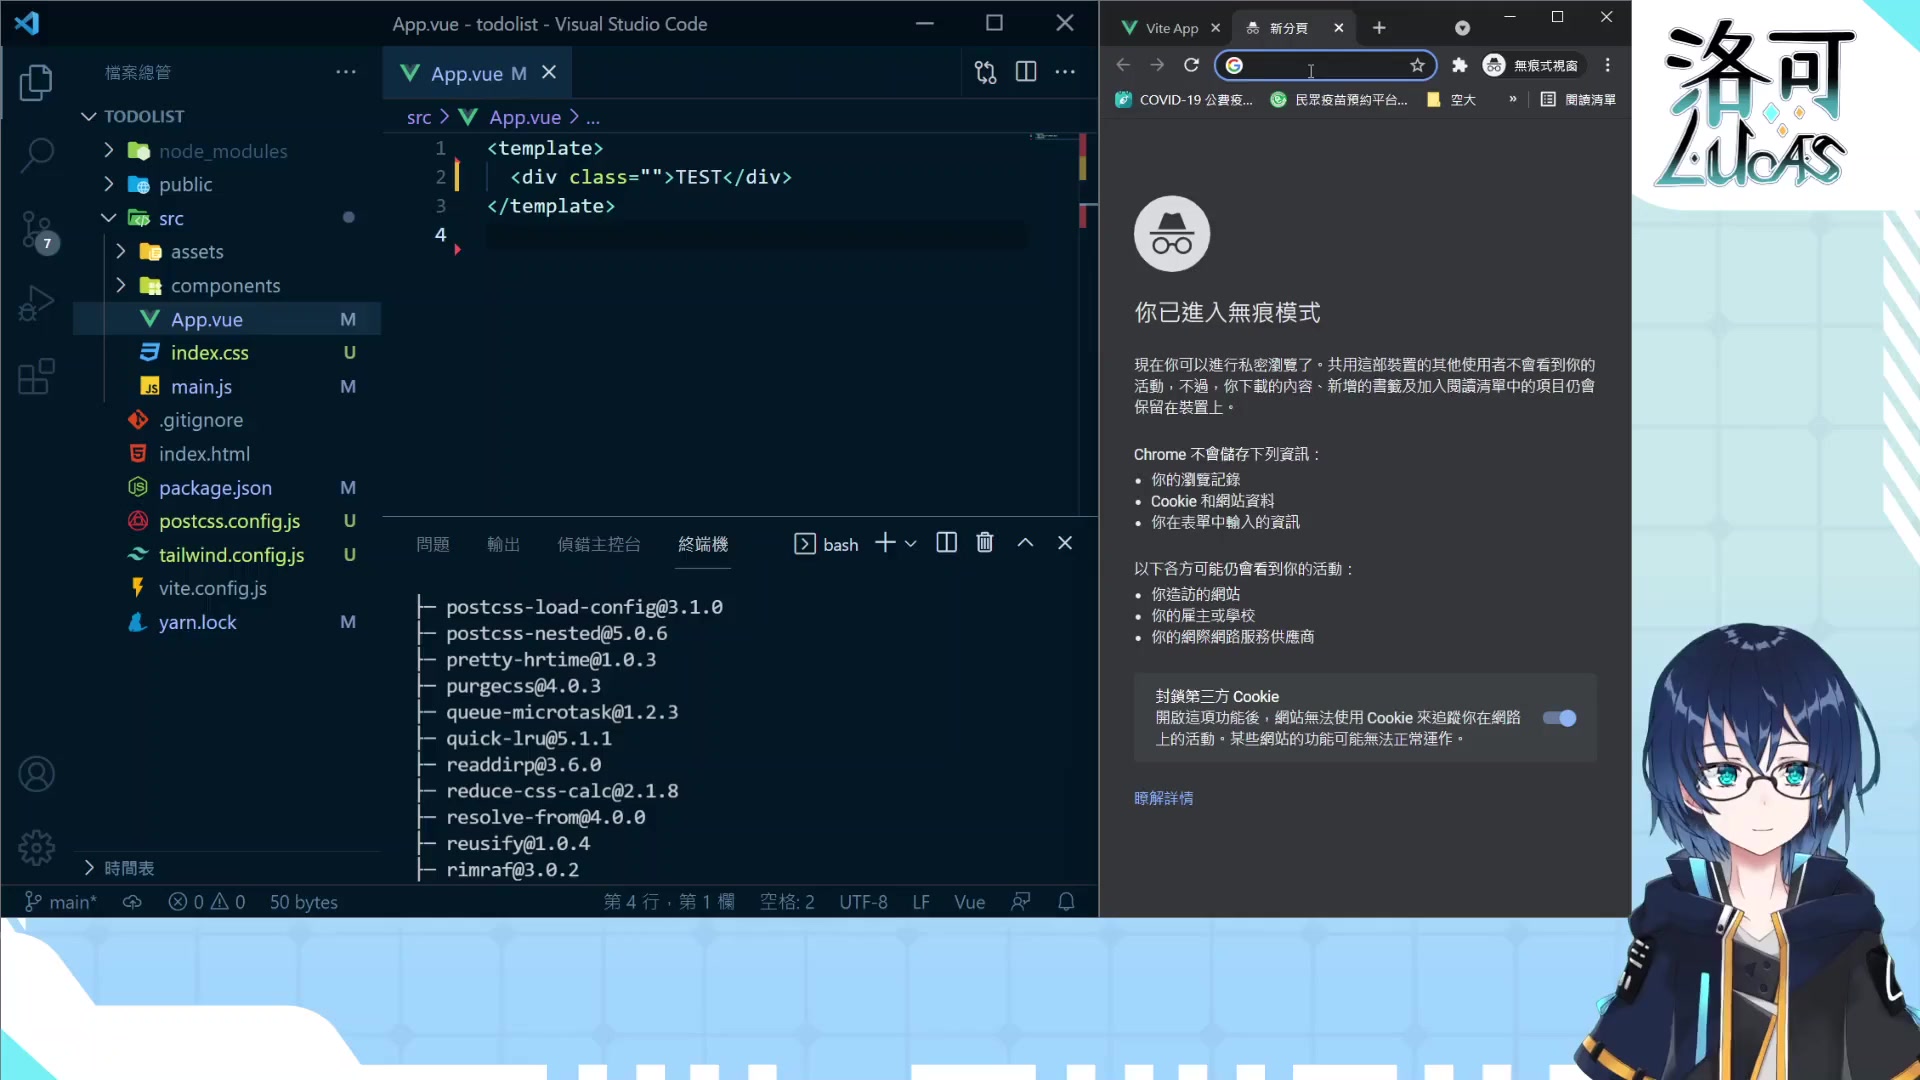The width and height of the screenshot is (1920, 1080).
Task: Open the terminal profile dropdown next to bash
Action: 911,543
